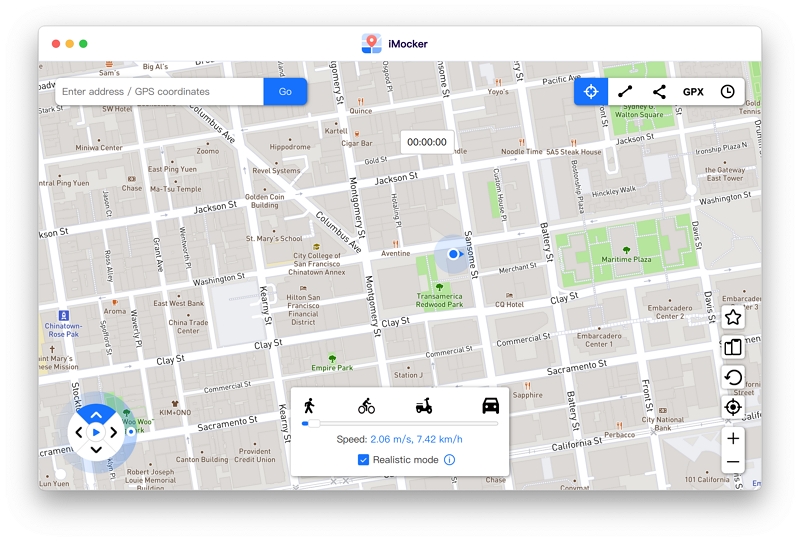This screenshot has height=541, width=800.
Task: Click the Go search button
Action: (x=285, y=92)
